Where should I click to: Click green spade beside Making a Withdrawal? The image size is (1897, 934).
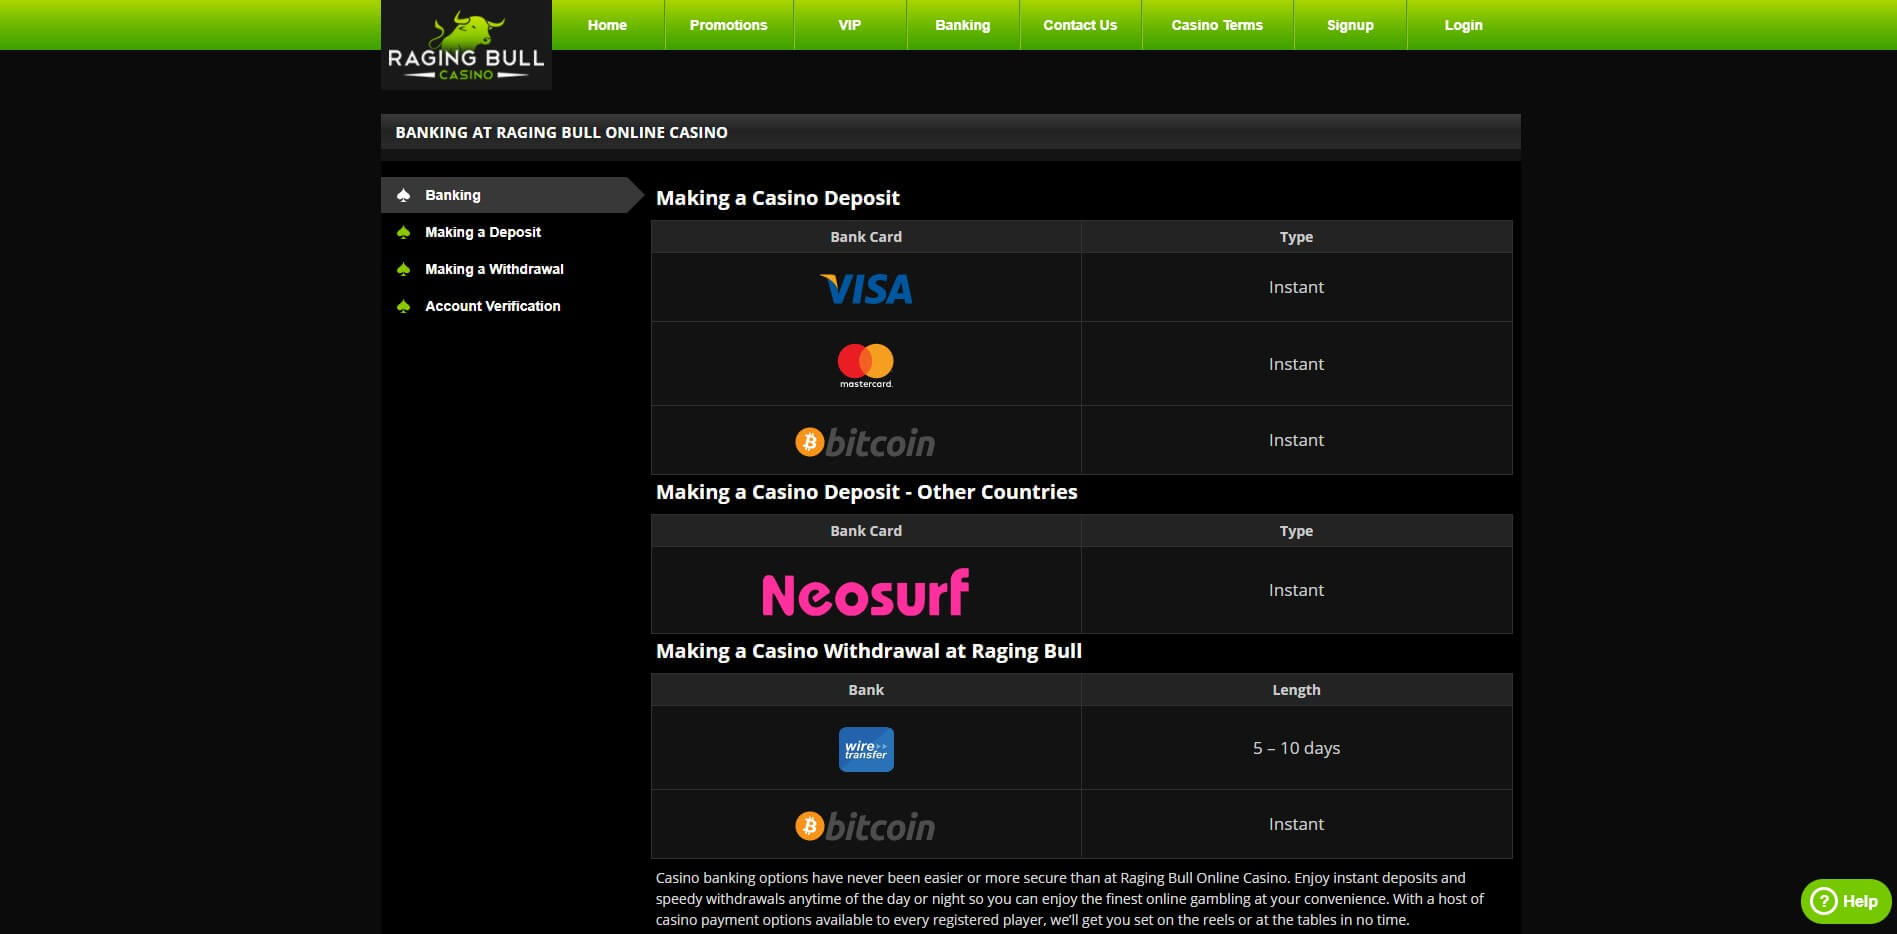click(x=404, y=269)
